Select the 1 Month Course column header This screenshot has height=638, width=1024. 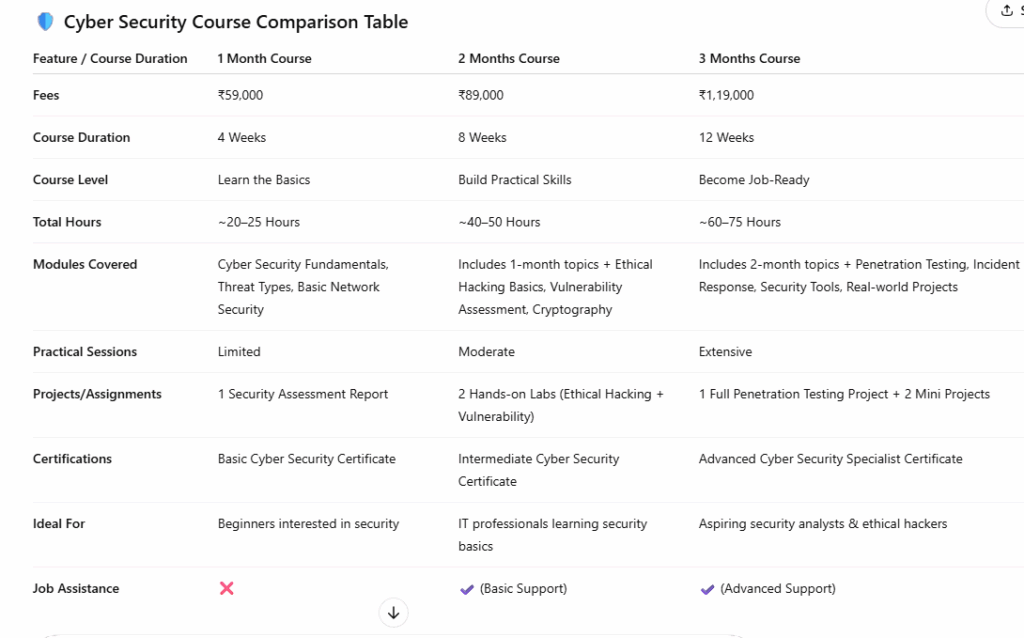coord(264,59)
